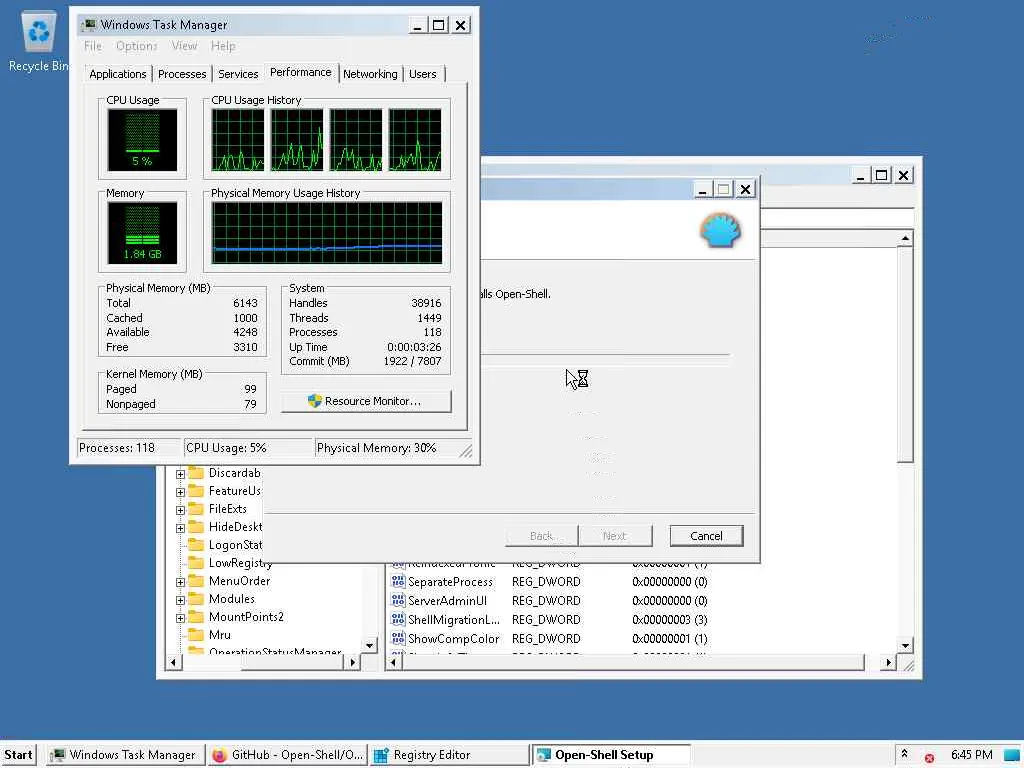Click the 6:45 PM clock
This screenshot has height=768, width=1024.
click(972, 755)
